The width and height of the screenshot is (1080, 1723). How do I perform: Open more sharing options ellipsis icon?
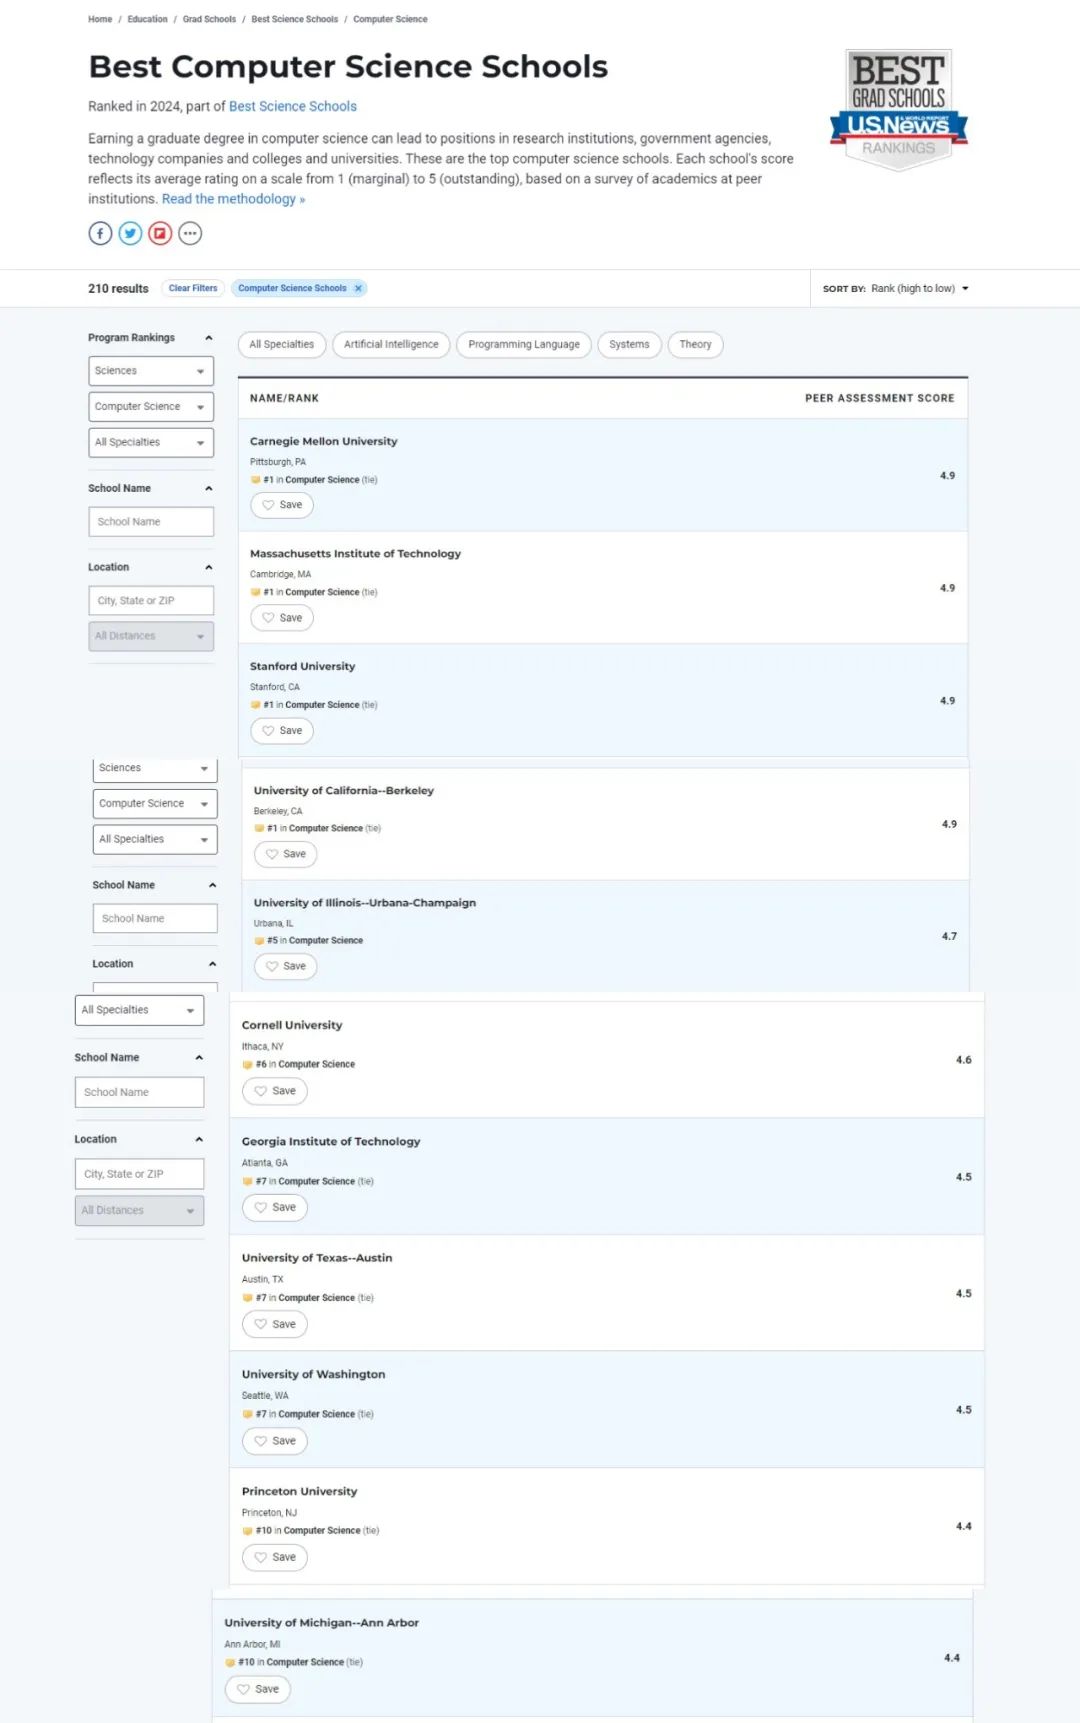[x=190, y=234]
